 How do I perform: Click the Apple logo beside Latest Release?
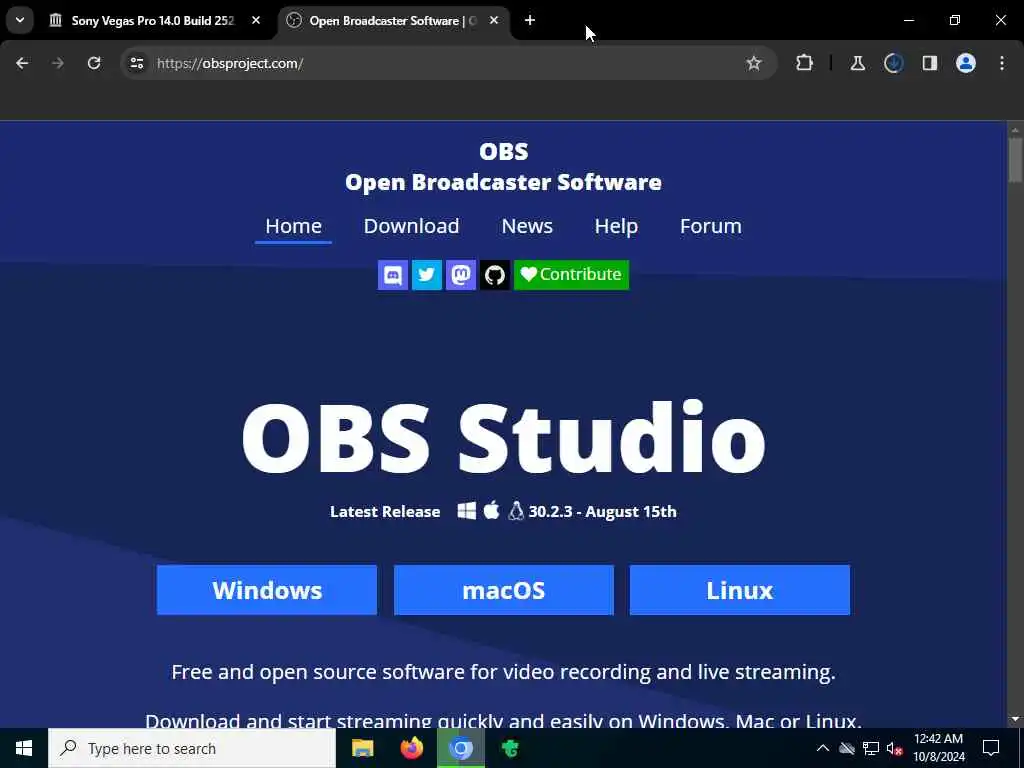click(492, 510)
